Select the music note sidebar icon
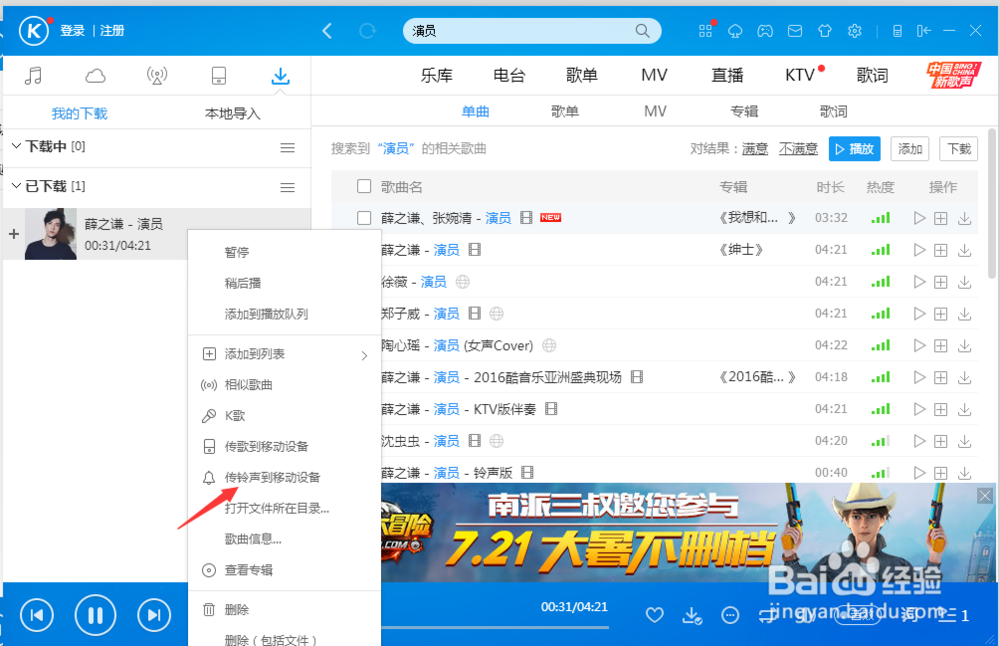 [35, 75]
